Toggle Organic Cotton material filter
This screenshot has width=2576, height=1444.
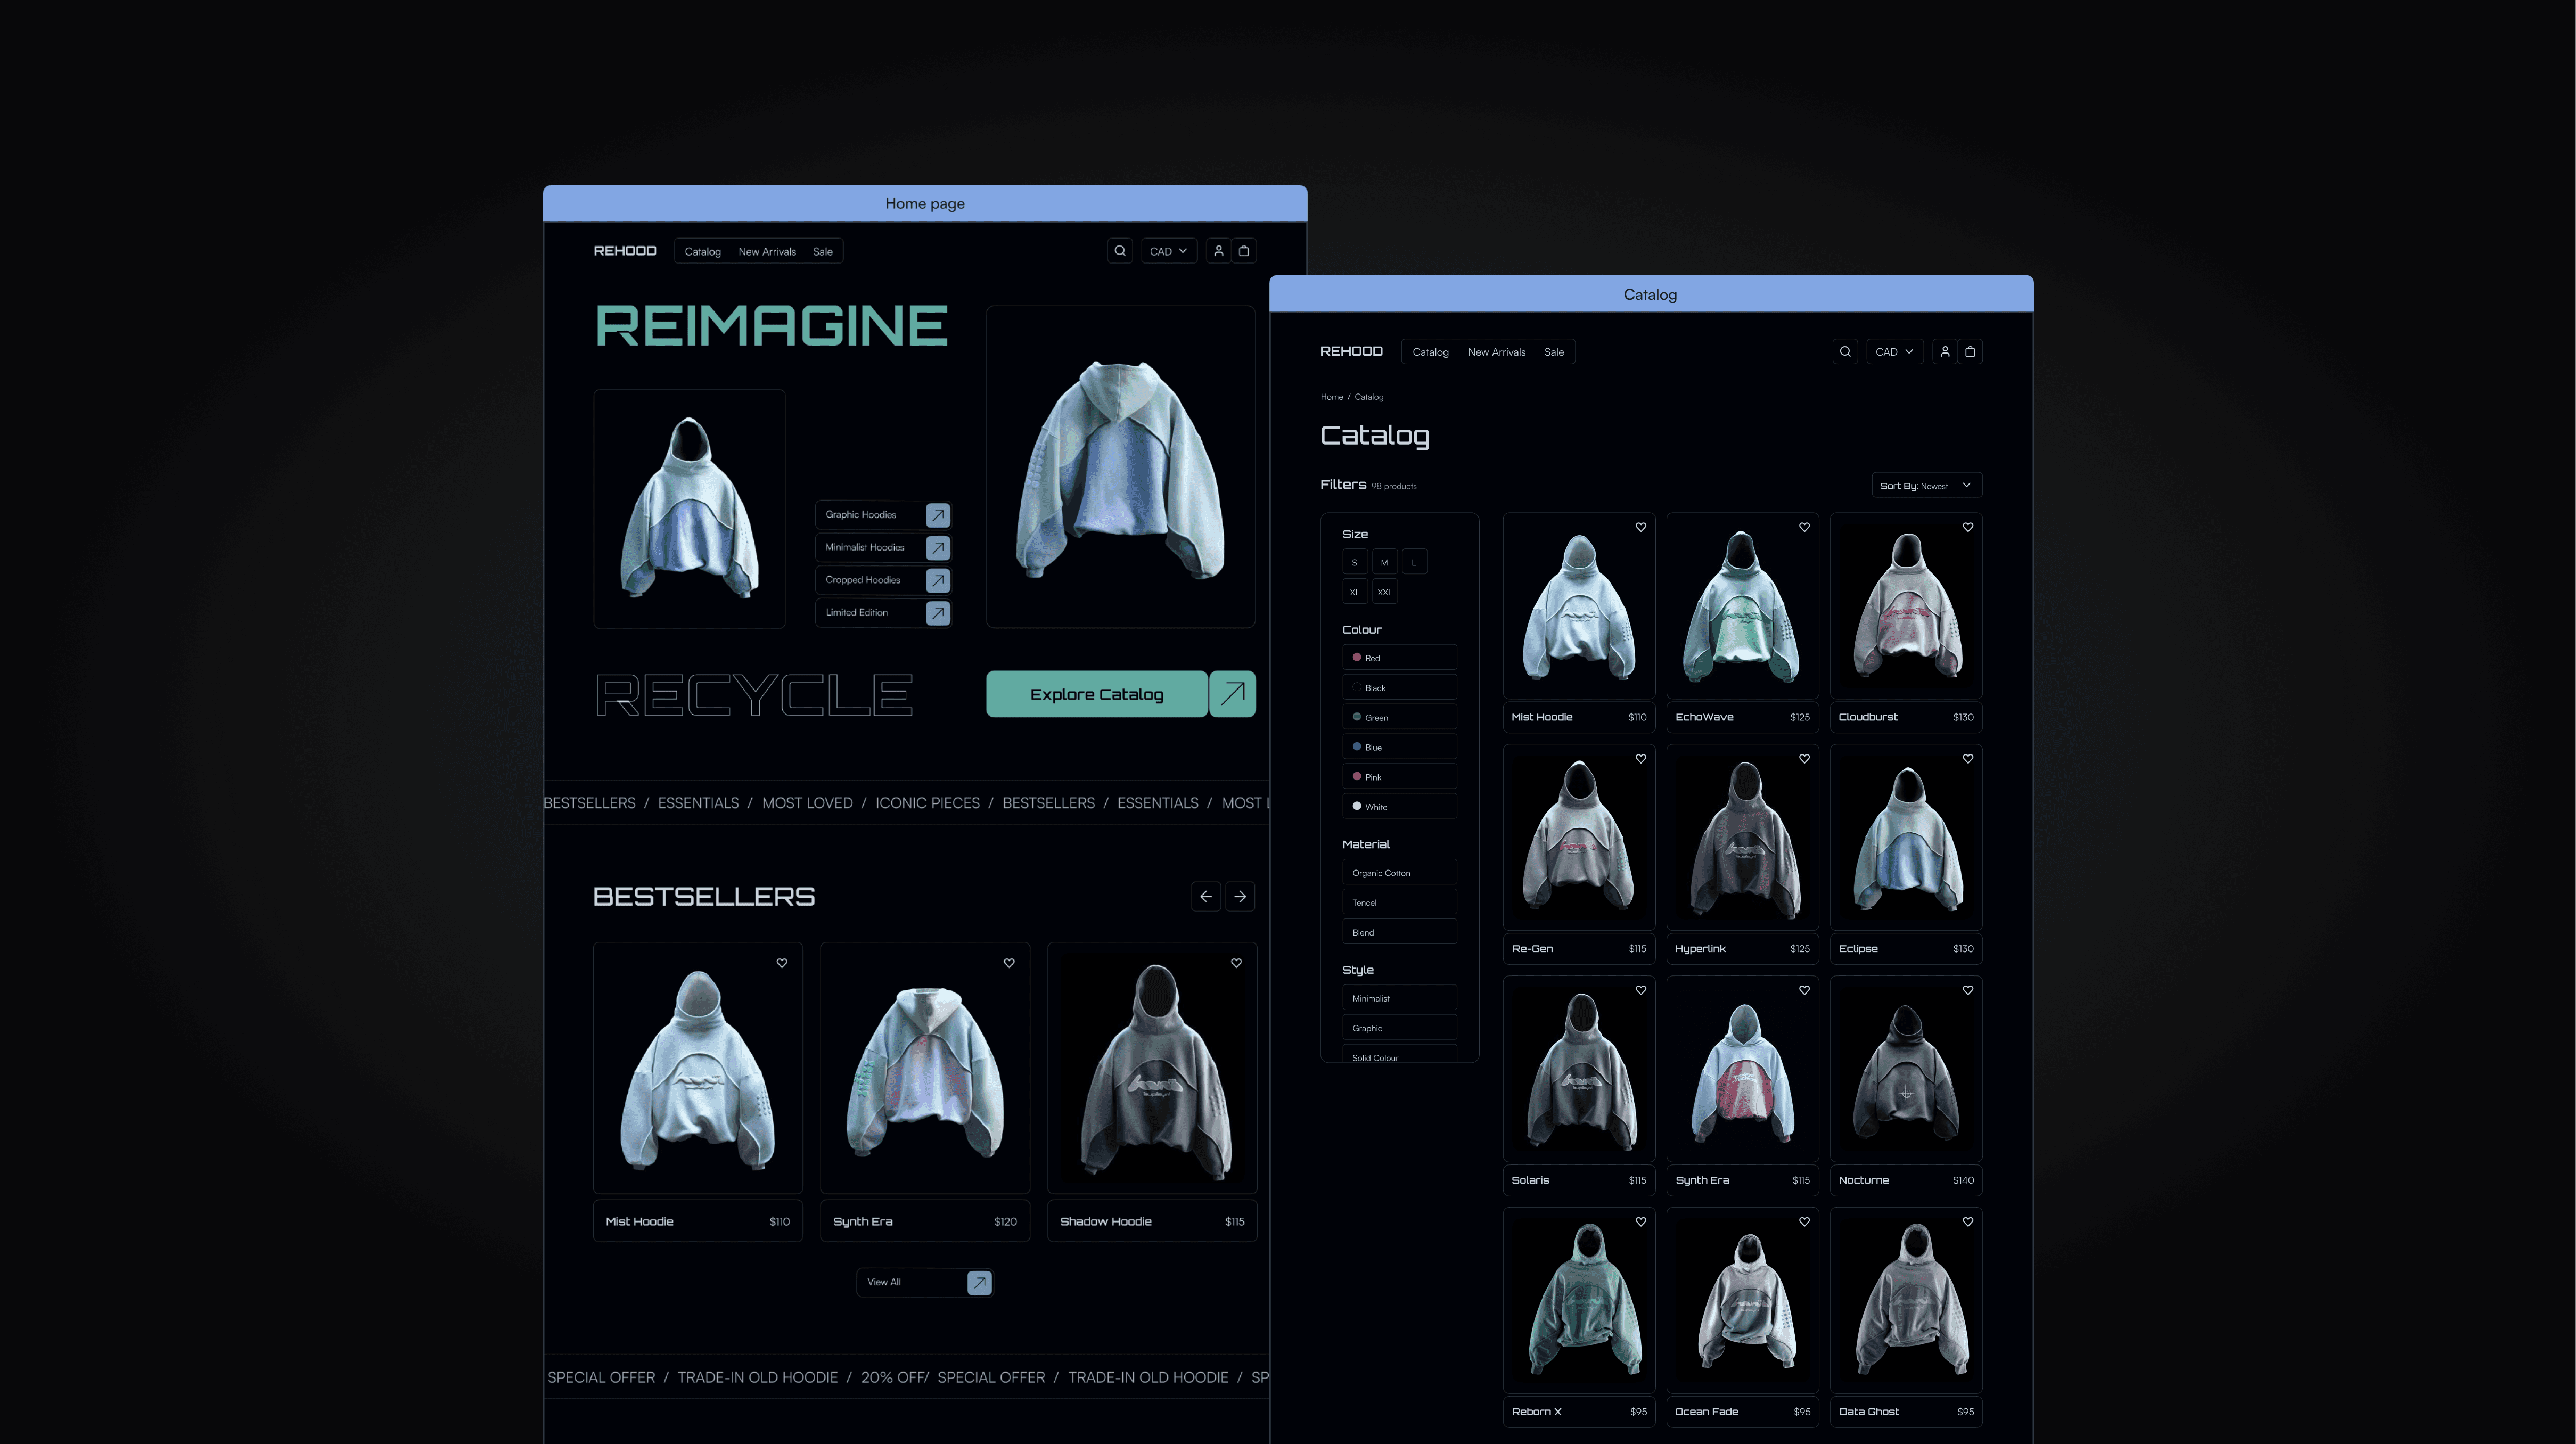[x=1399, y=873]
